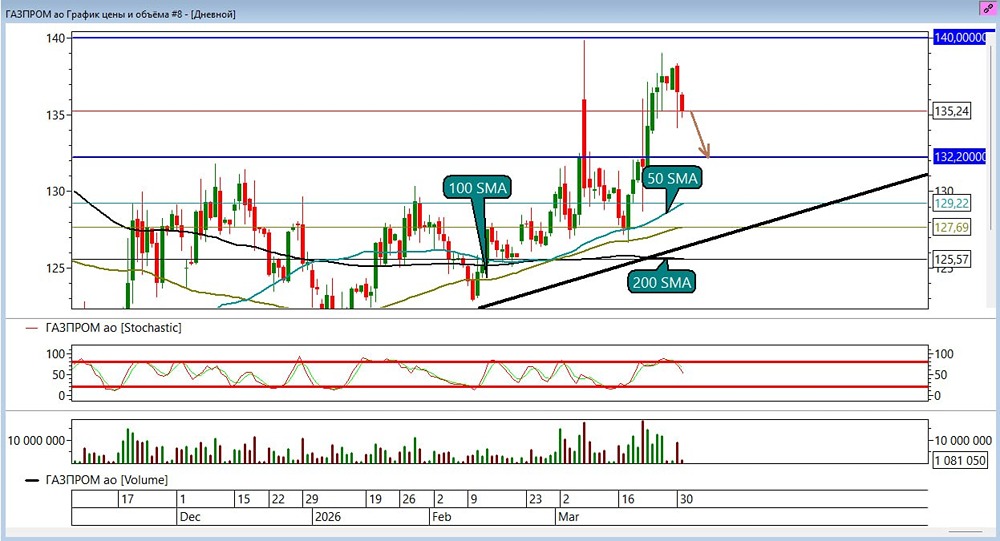Screen dimensions: 1000x541
Task: Select the "100 SMA" callout annotation
Action: pos(477,188)
